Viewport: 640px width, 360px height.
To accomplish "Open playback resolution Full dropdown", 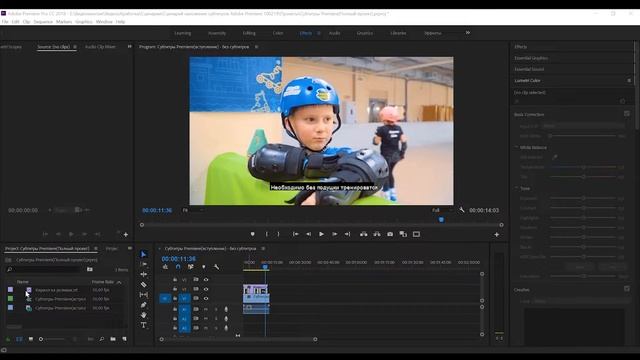I will pos(442,210).
